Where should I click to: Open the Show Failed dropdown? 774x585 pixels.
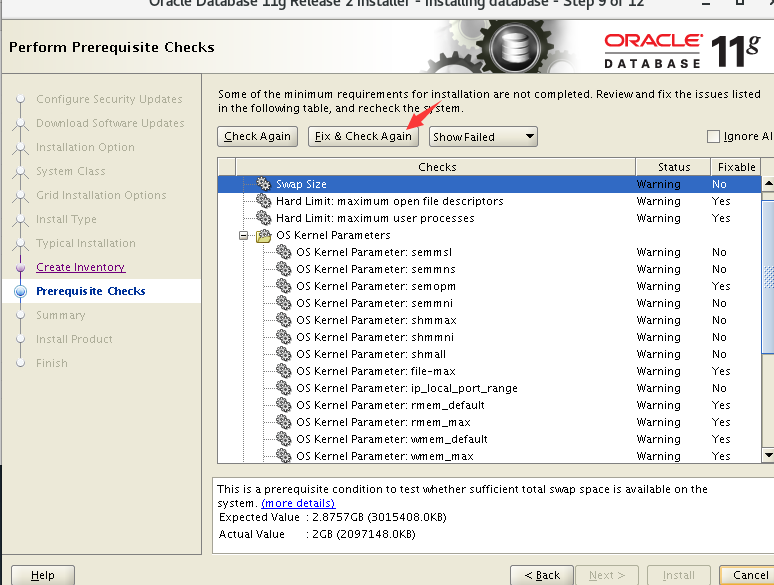pos(483,137)
